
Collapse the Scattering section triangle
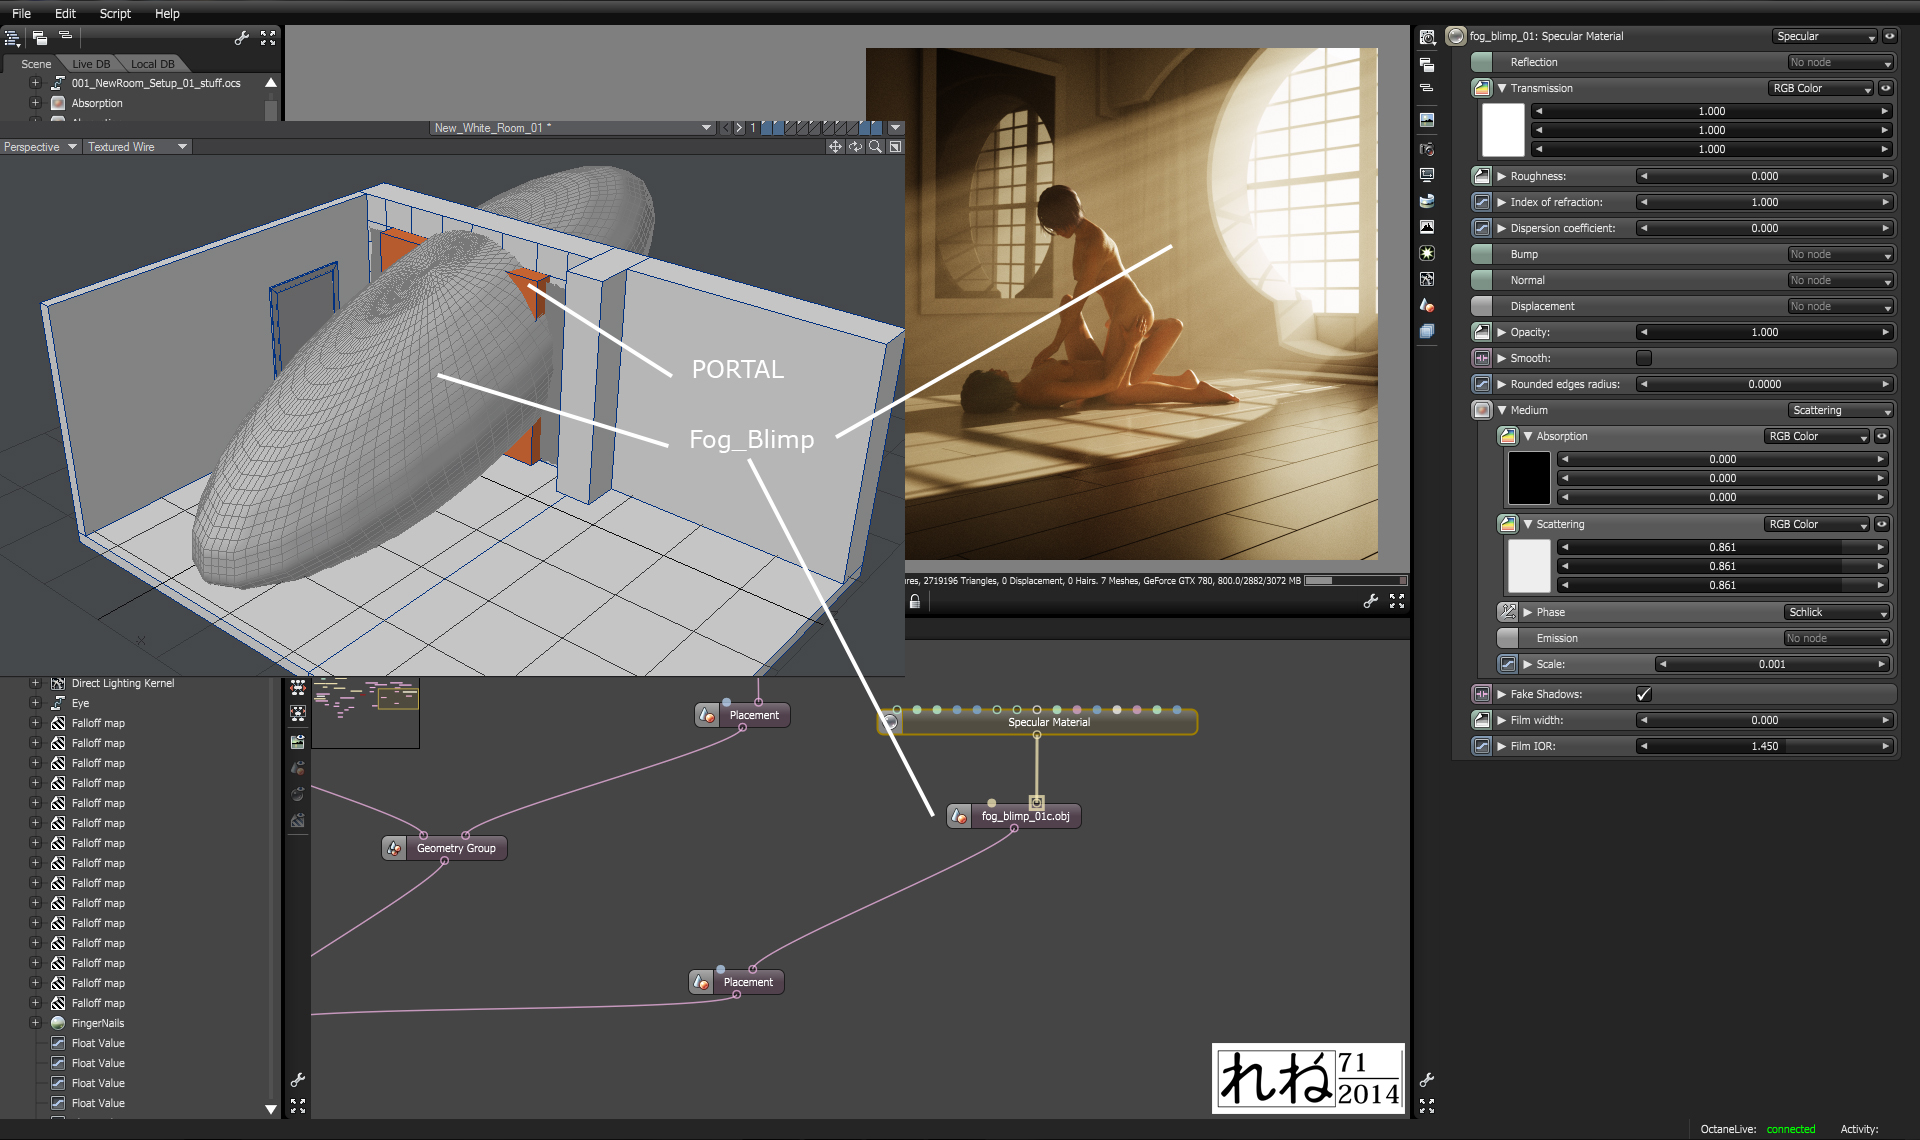pos(1528,524)
